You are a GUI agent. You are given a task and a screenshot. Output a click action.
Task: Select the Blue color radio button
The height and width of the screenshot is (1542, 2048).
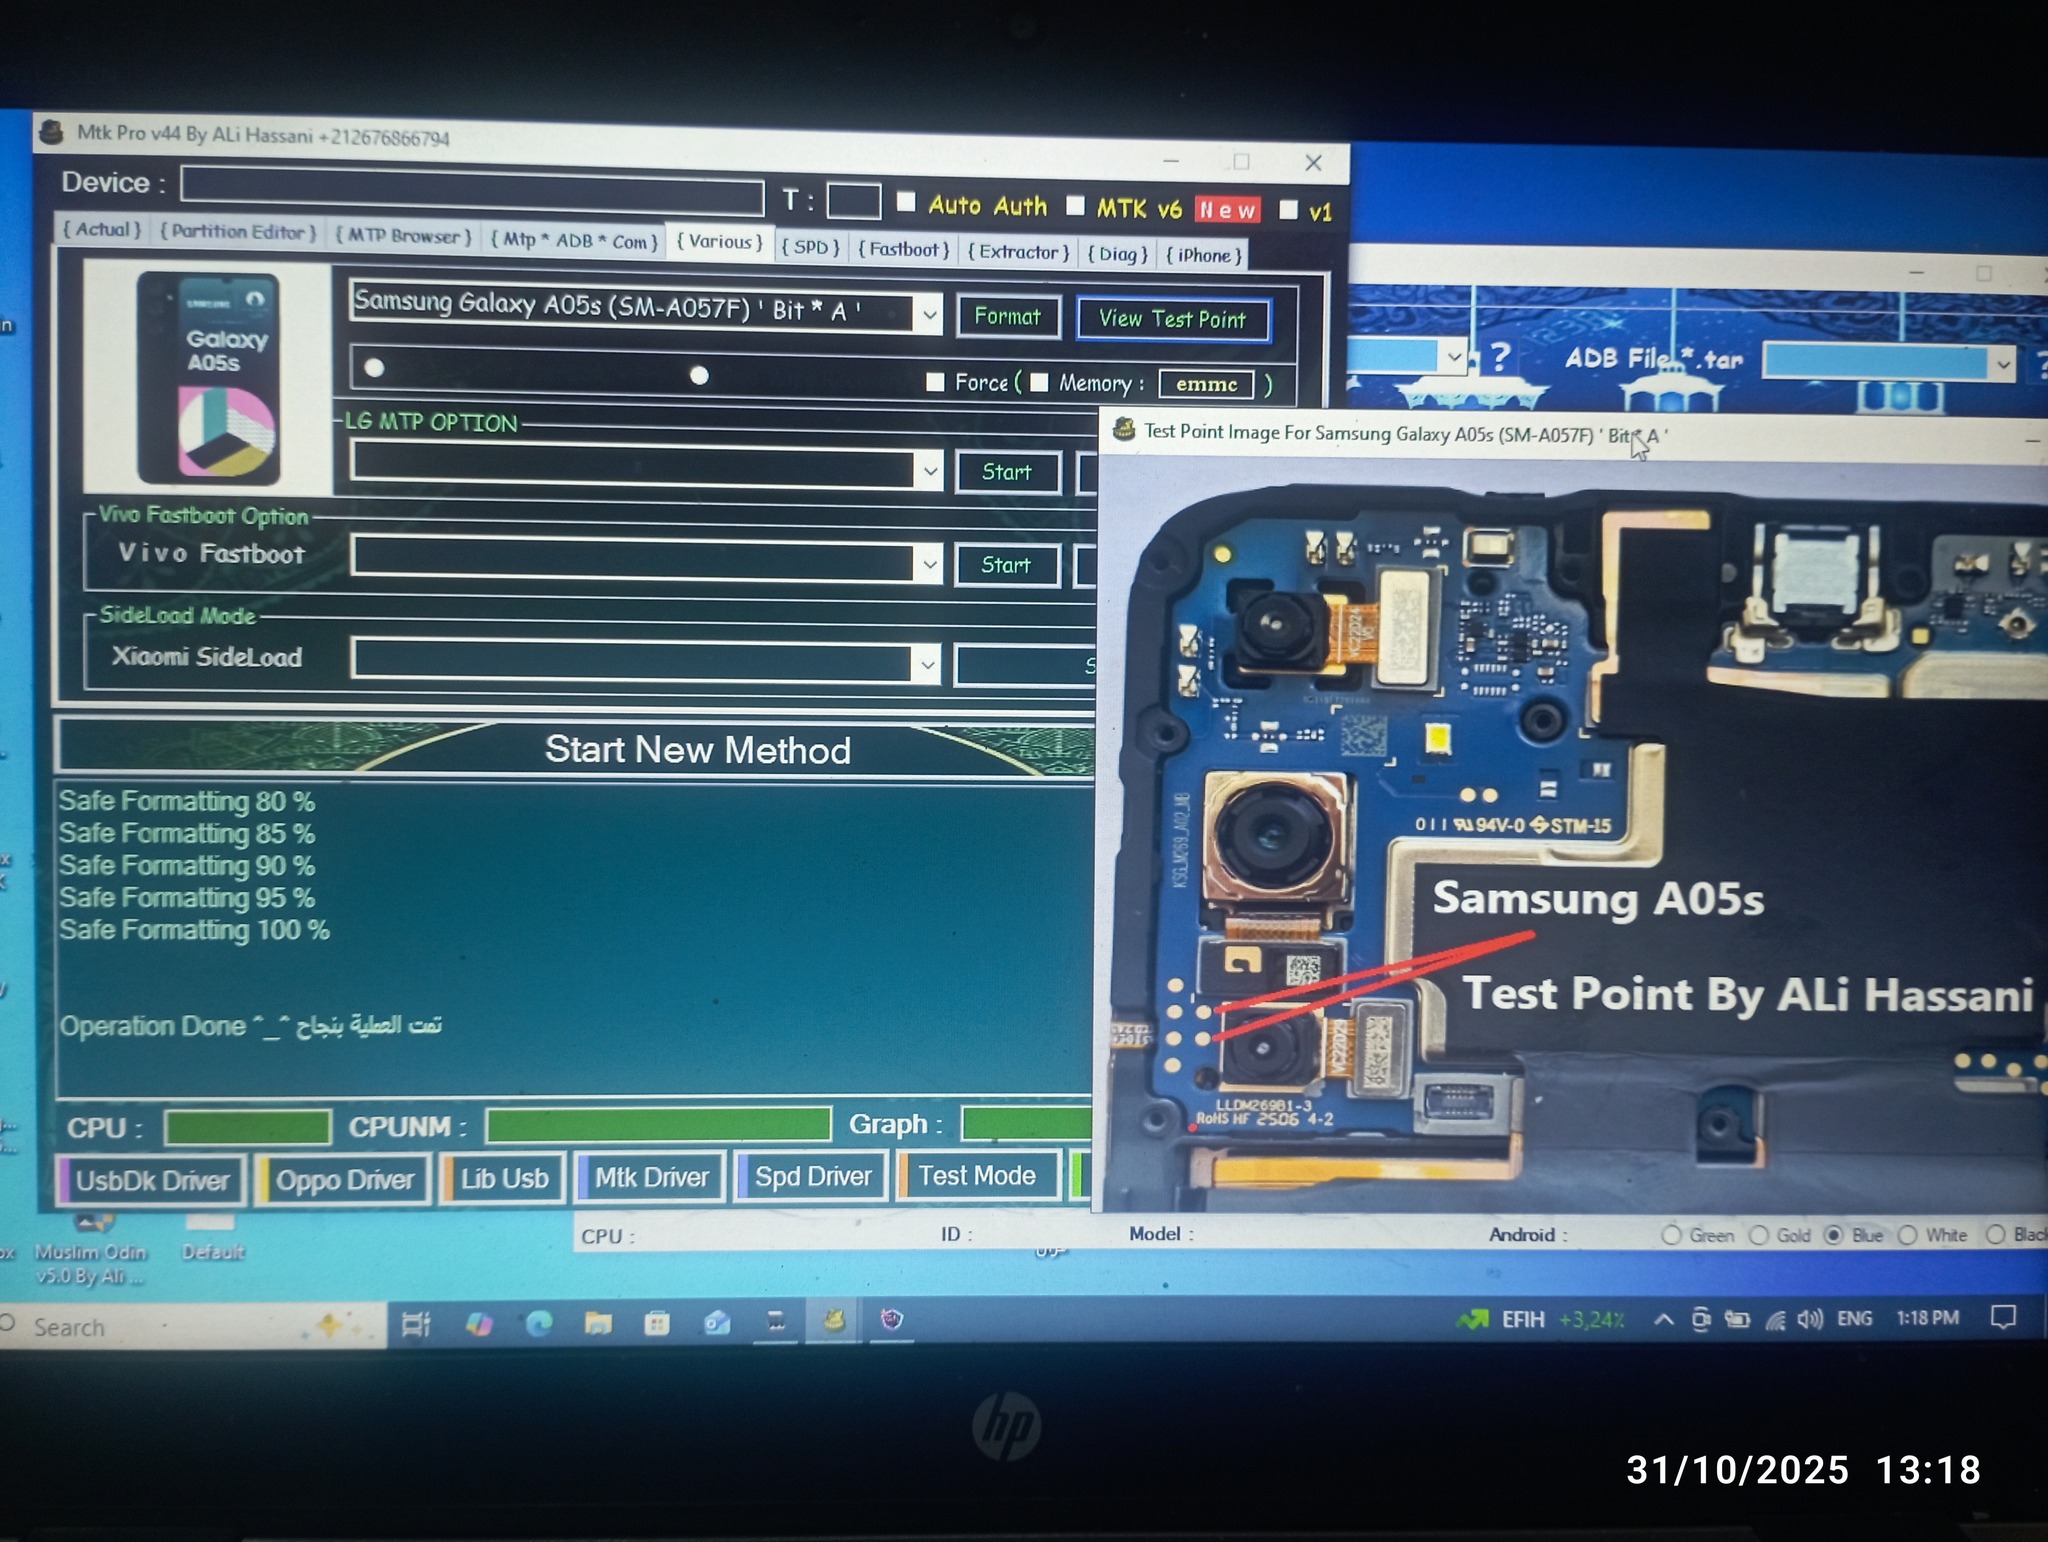pyautogui.click(x=1834, y=1235)
